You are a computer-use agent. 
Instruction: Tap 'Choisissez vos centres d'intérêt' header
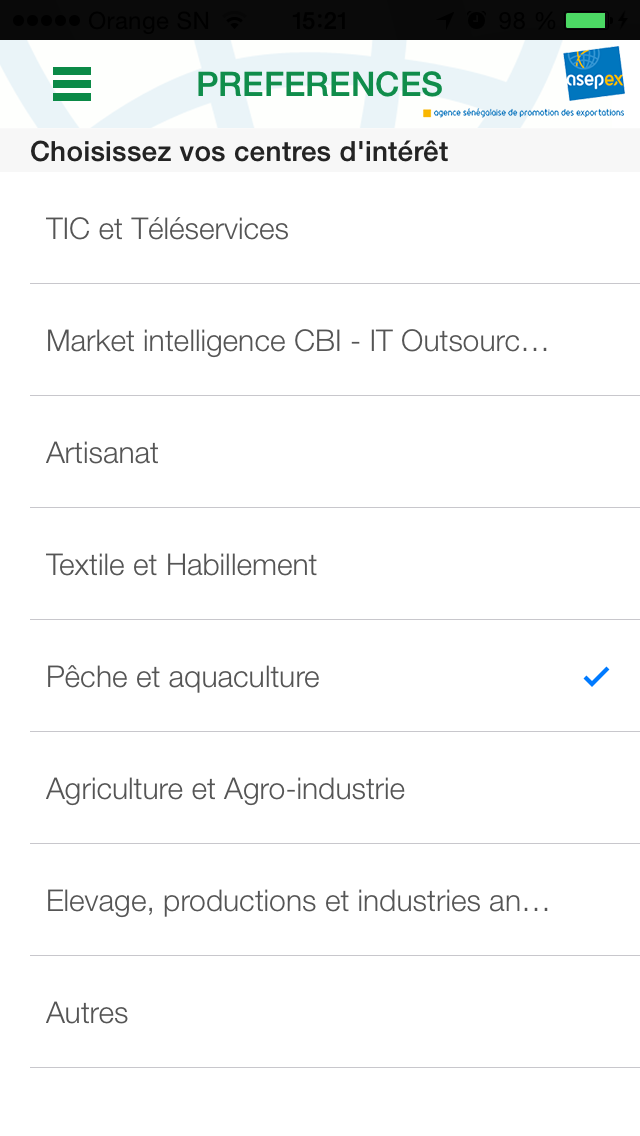[239, 151]
